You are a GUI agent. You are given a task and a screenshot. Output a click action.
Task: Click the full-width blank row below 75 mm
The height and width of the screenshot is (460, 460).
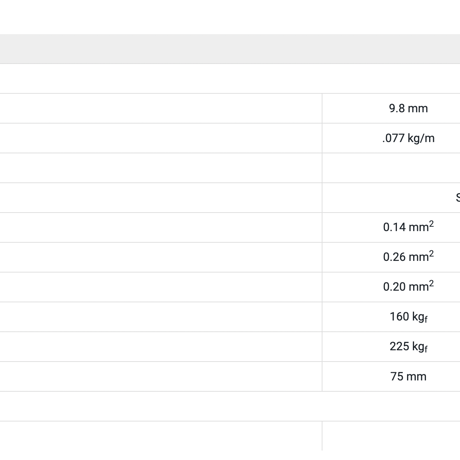click(230, 406)
